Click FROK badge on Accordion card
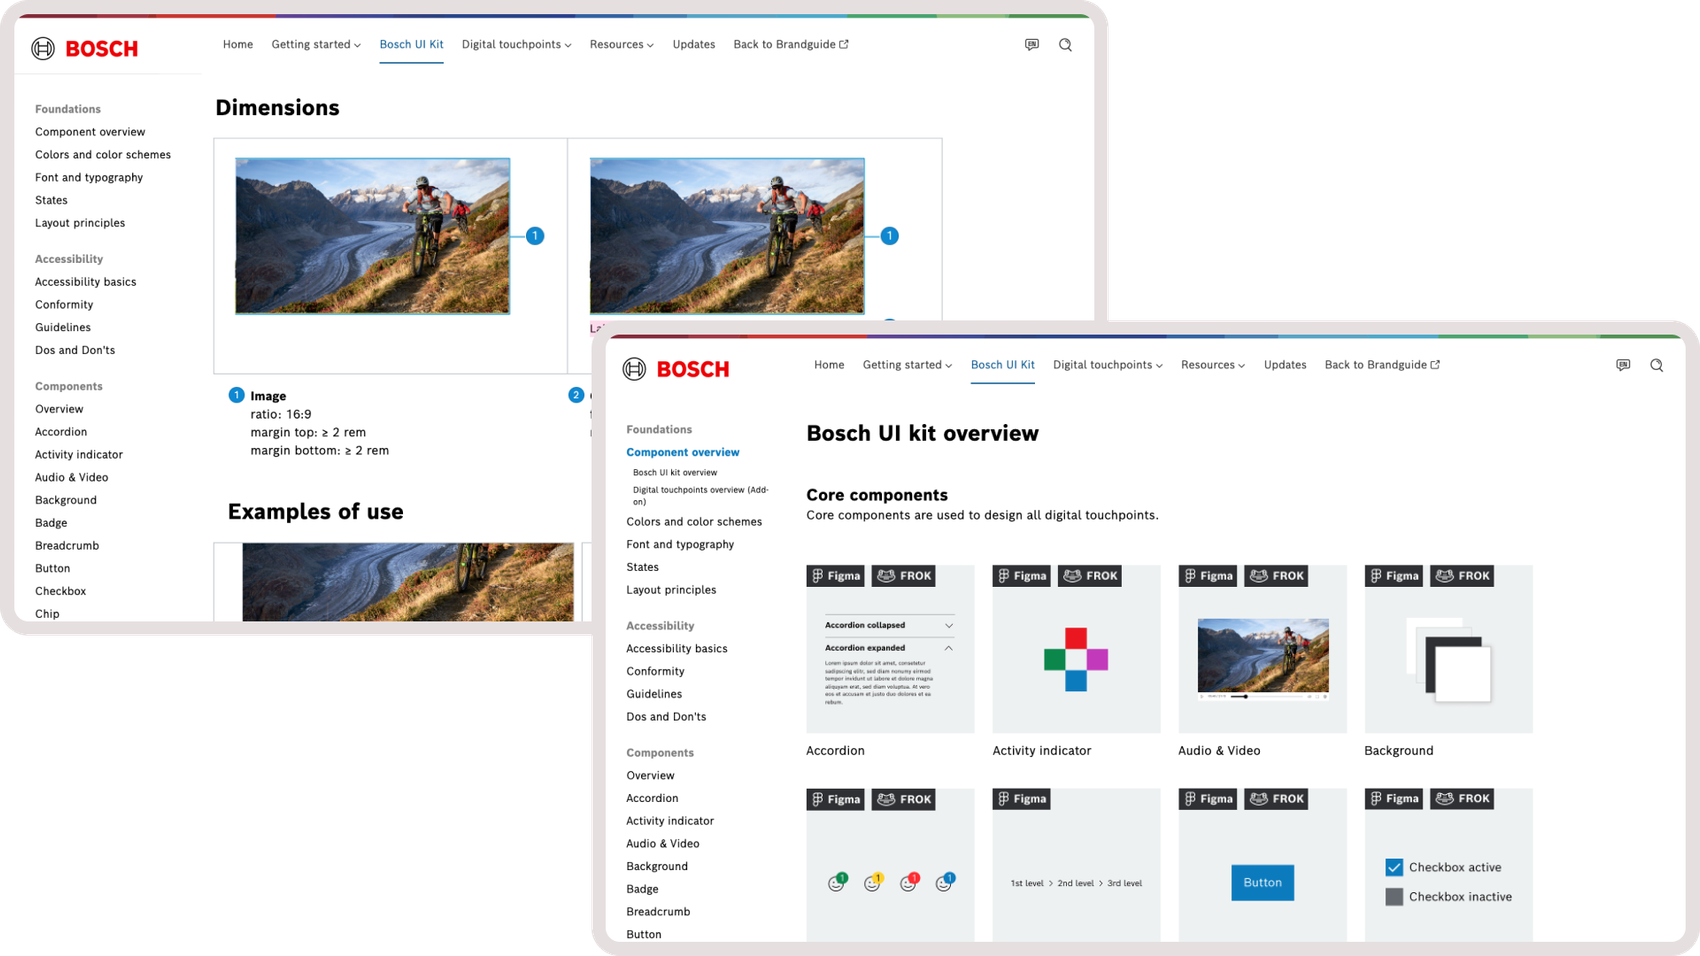Screen dimensions: 1700x956 click(904, 576)
